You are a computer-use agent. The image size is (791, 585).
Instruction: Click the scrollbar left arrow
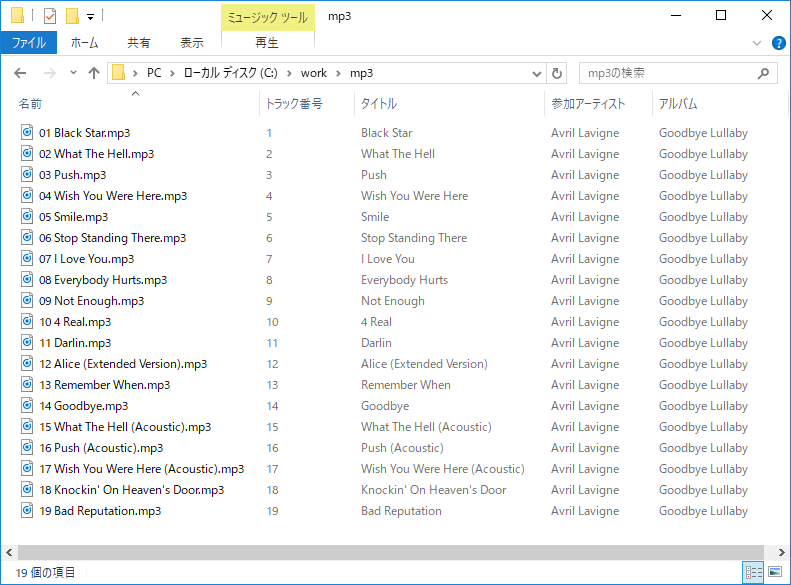(9, 552)
